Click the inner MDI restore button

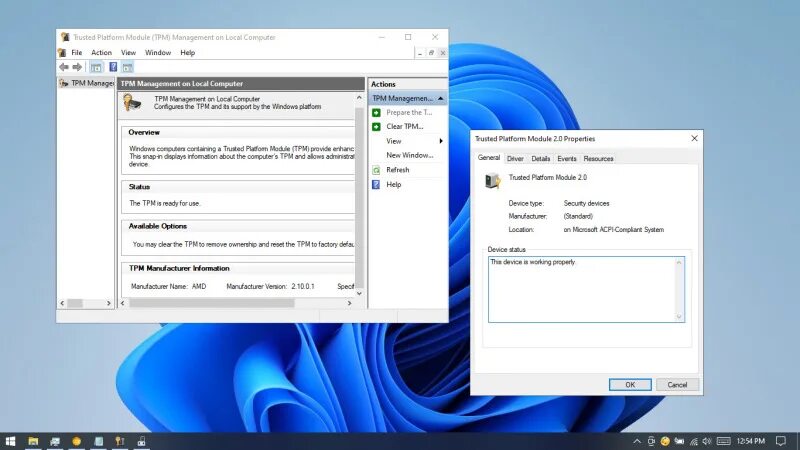point(431,53)
